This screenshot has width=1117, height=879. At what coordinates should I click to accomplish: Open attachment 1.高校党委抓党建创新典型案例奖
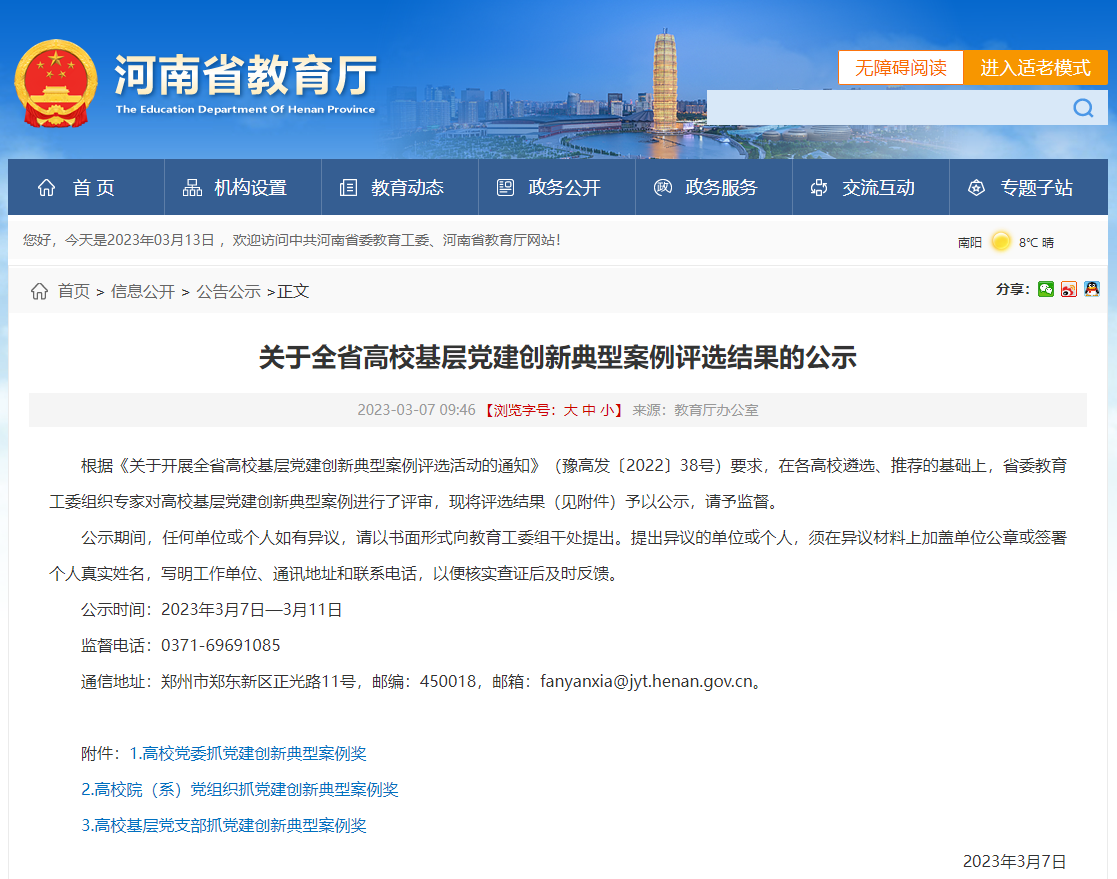[x=248, y=753]
